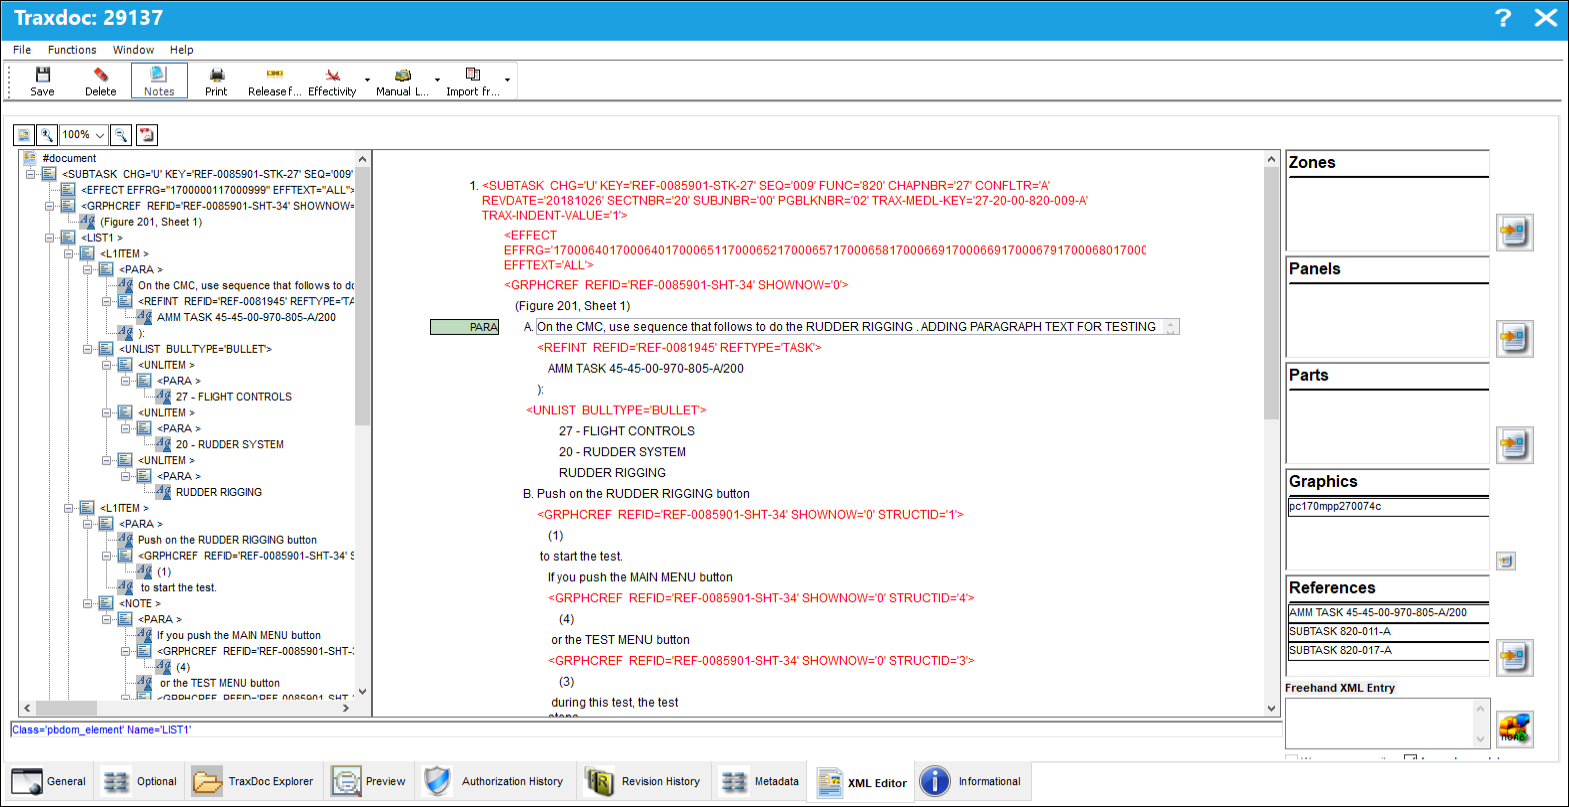Switch to the General tab
This screenshot has width=1569, height=807.
49,782
